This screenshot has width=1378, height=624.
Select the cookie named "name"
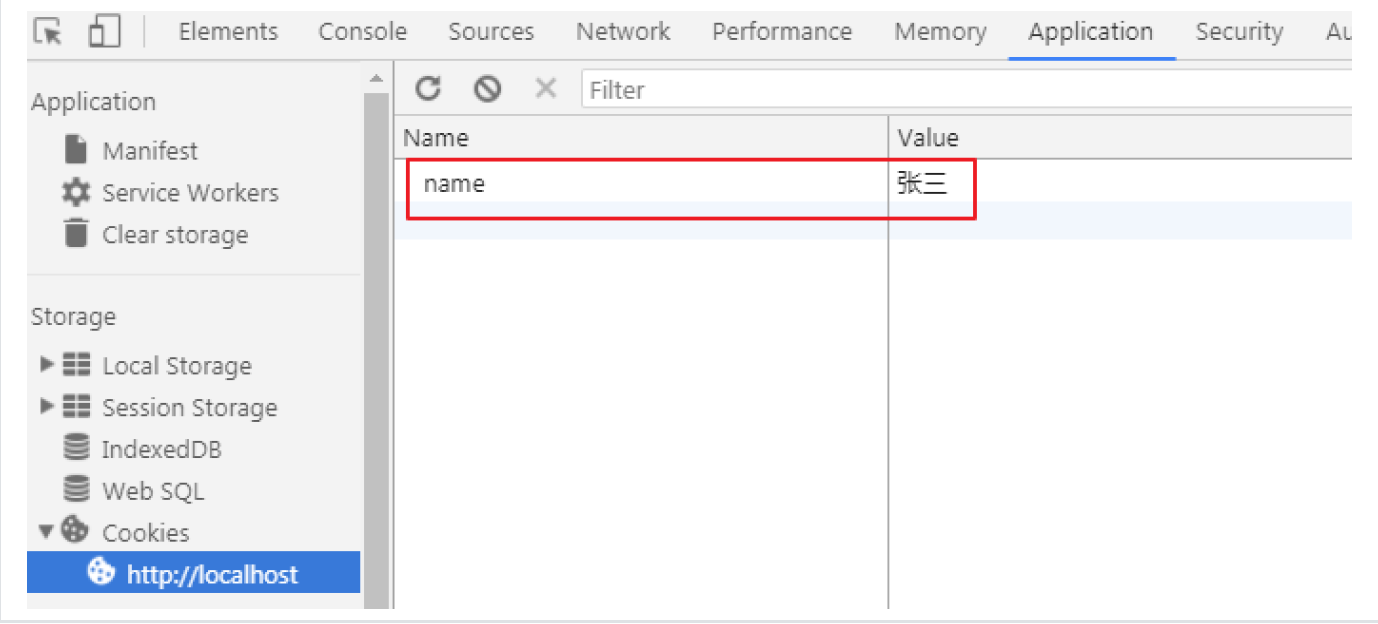point(454,183)
